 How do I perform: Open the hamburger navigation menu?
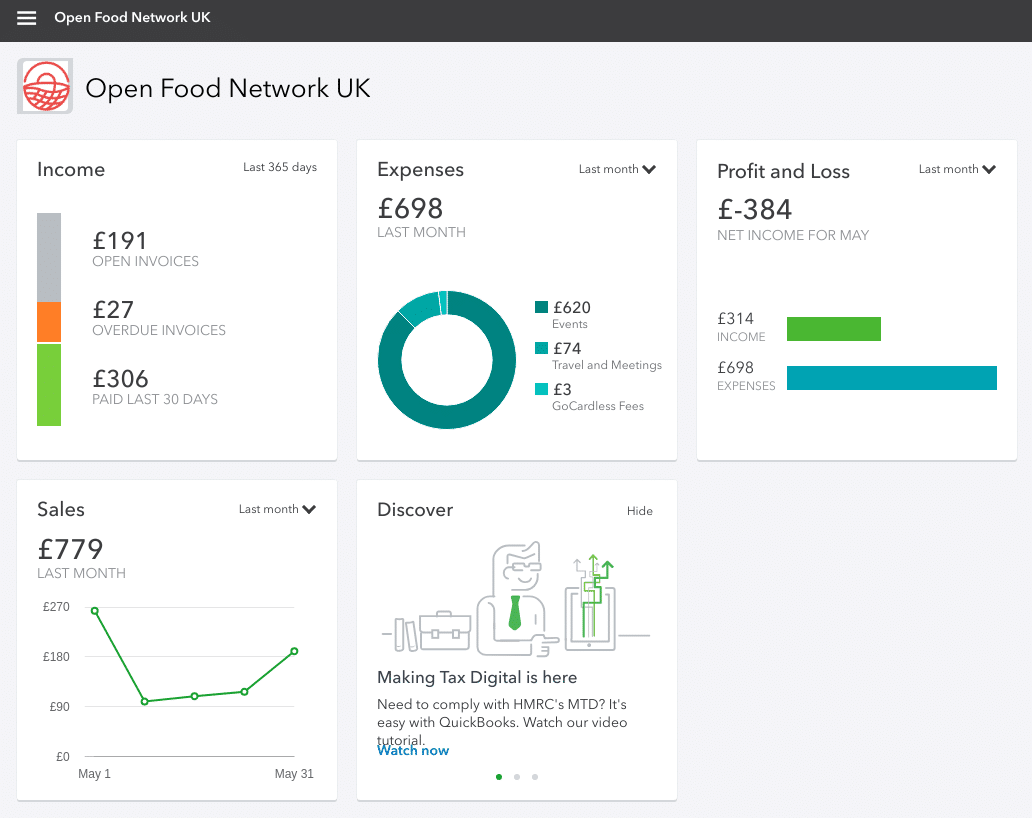click(26, 17)
